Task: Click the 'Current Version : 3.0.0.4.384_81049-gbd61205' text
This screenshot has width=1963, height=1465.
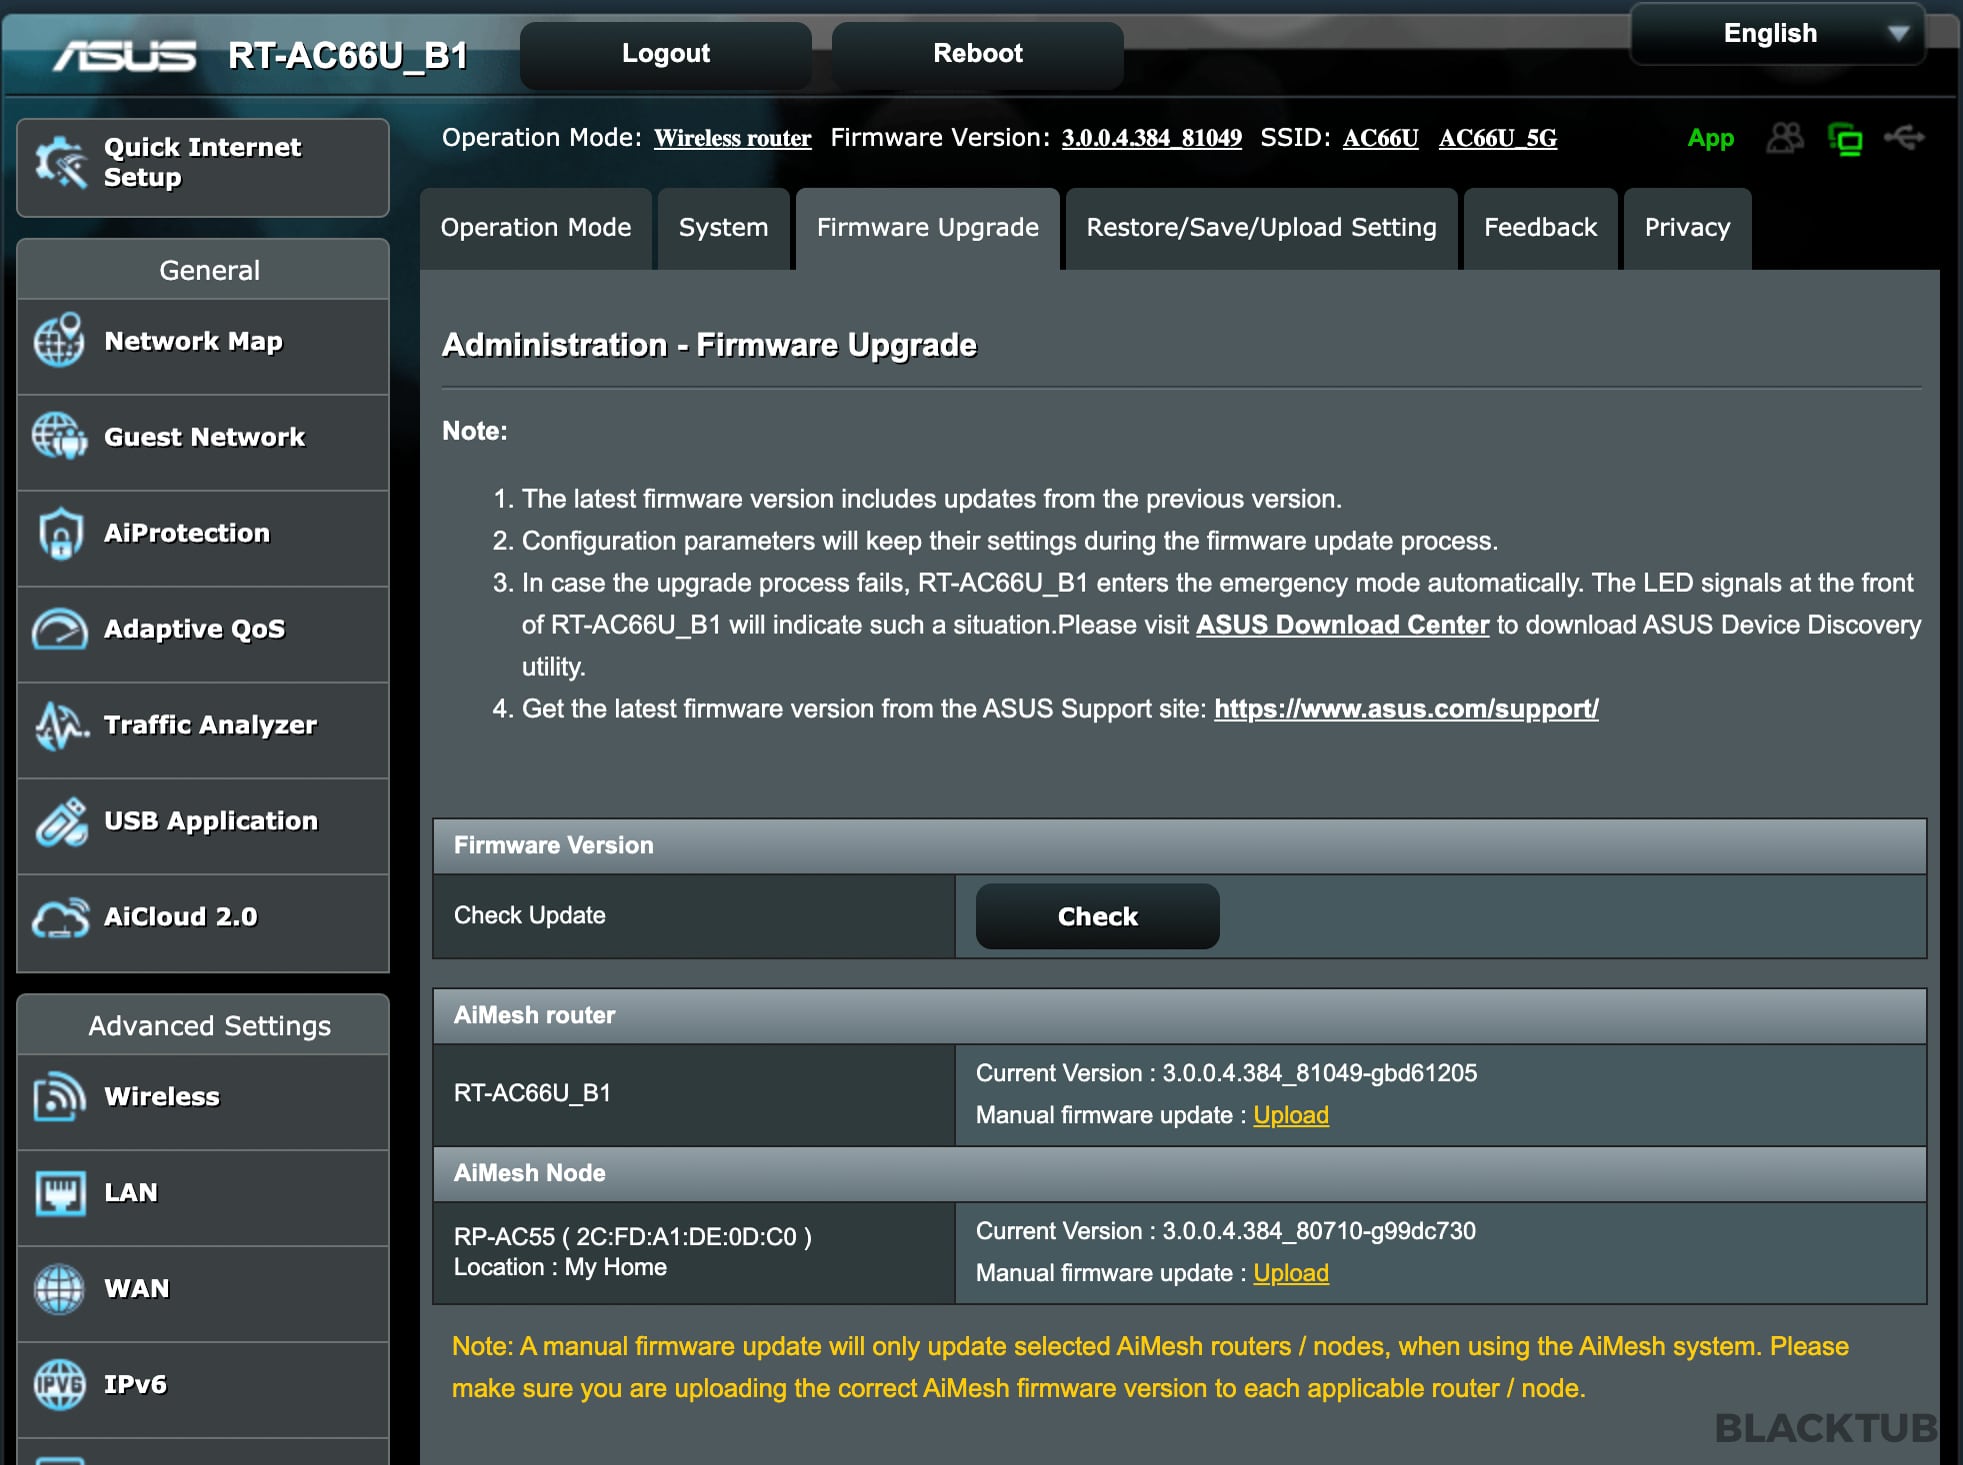Action: (1226, 1073)
